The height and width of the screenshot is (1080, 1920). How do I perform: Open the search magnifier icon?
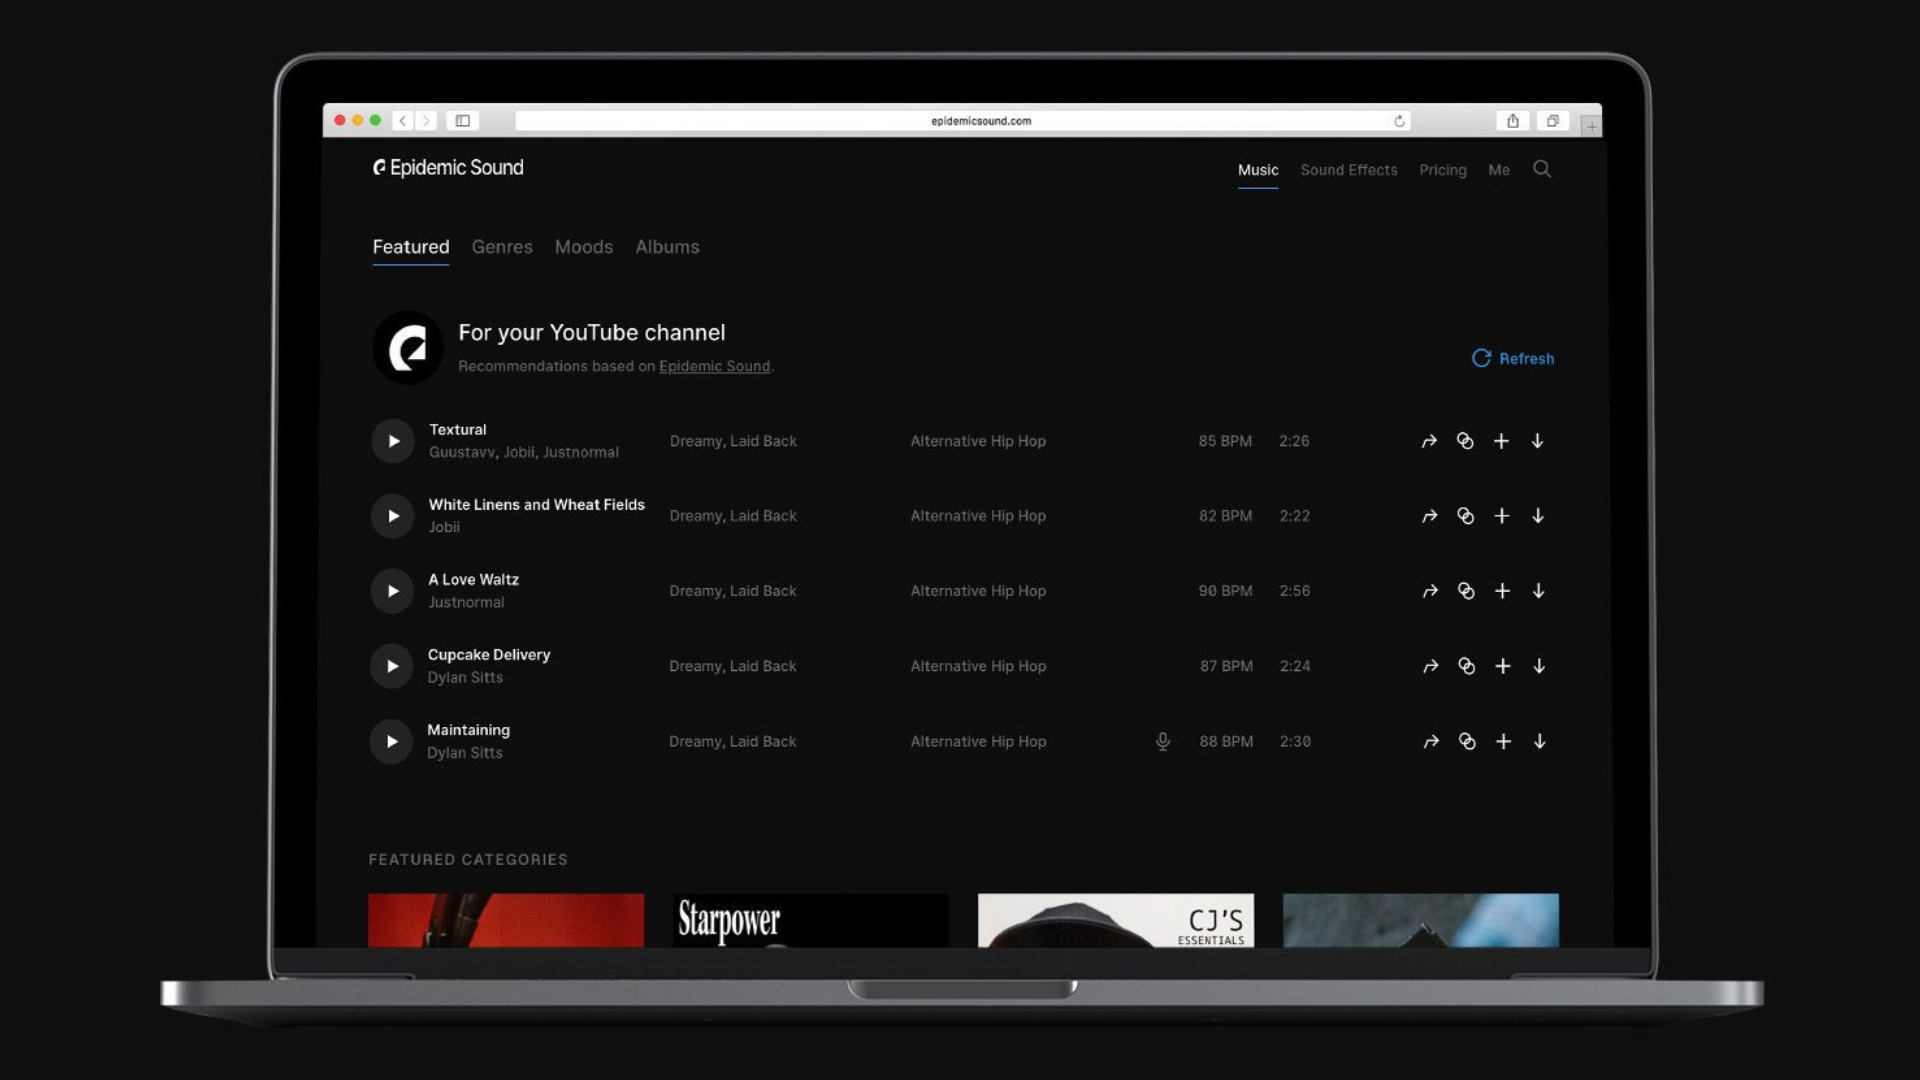(1542, 169)
